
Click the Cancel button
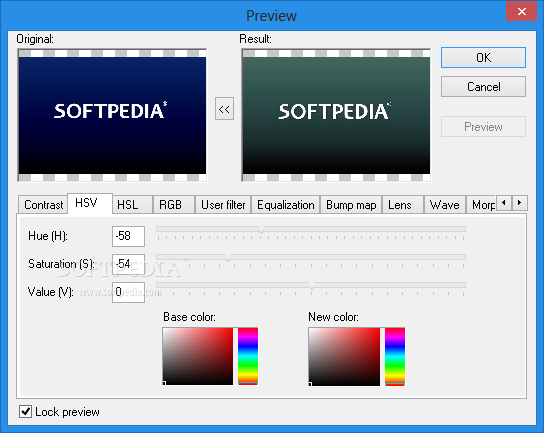(x=483, y=87)
